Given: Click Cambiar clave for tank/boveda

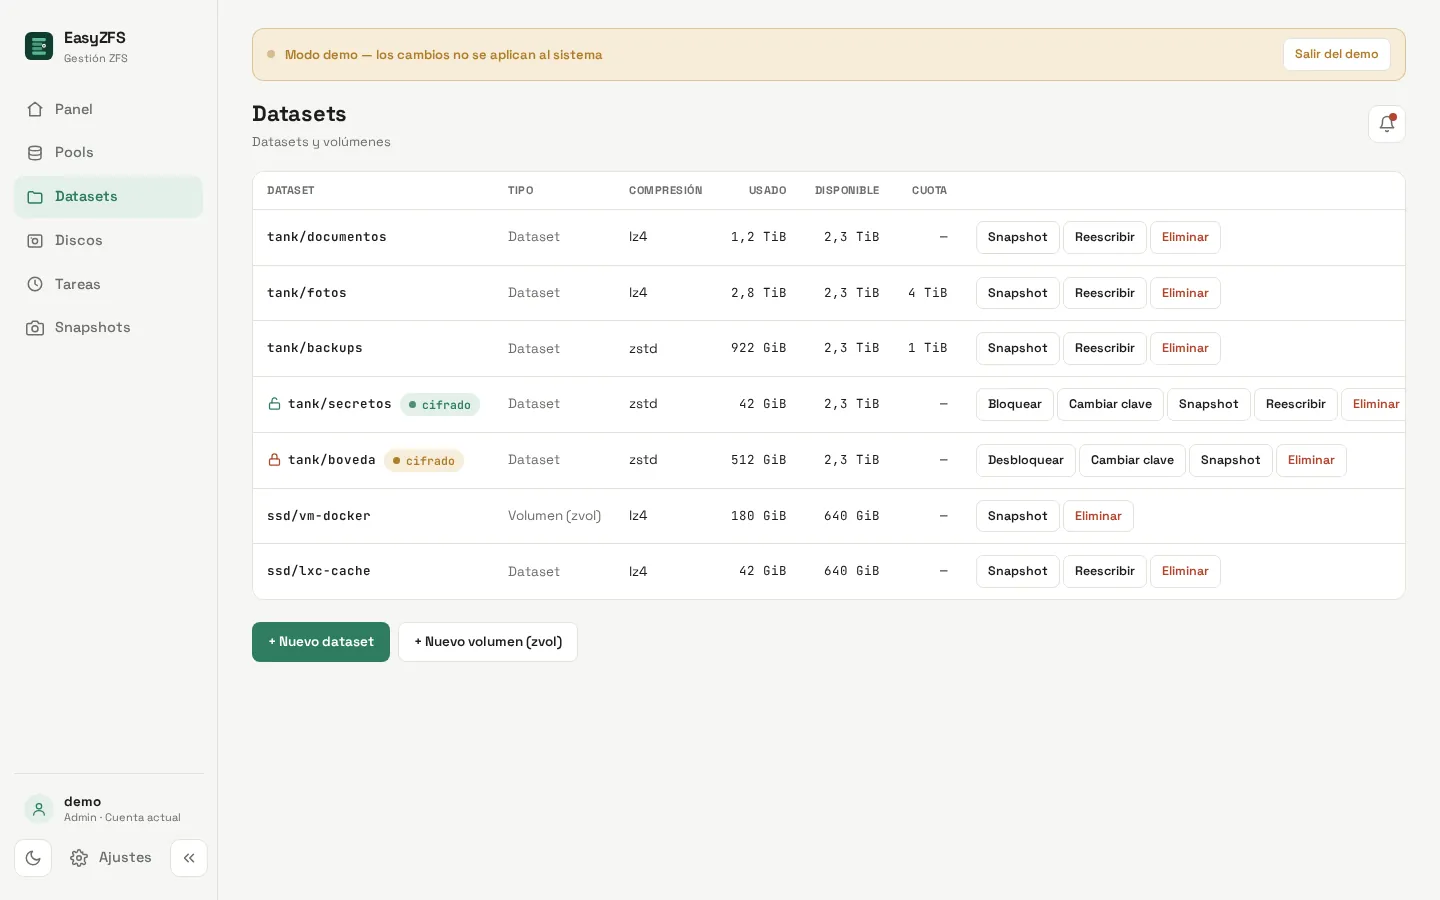Looking at the screenshot, I should (1132, 460).
